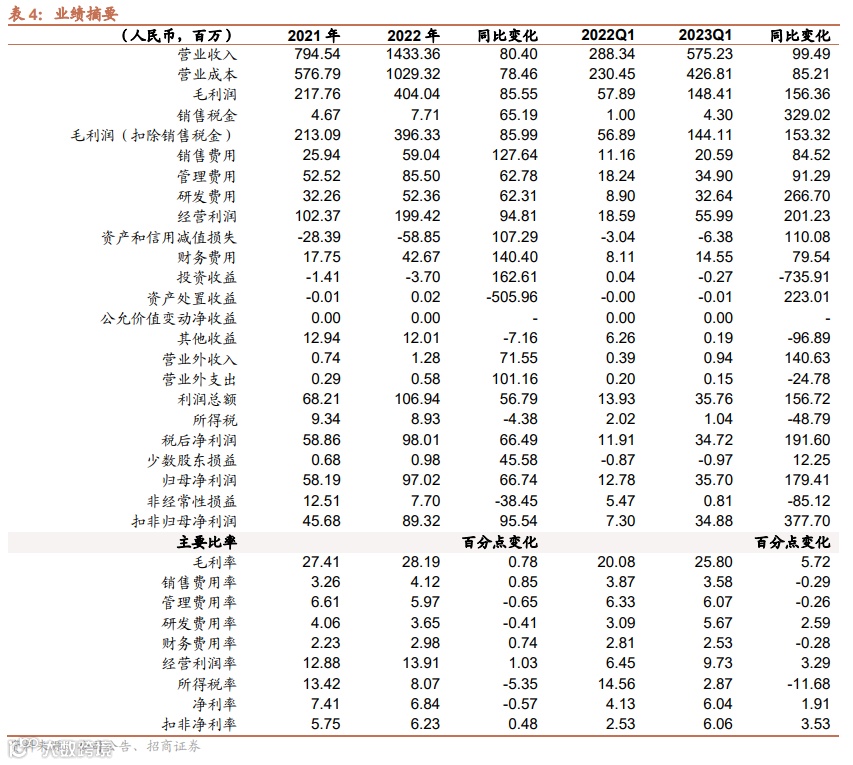This screenshot has height=765, width=853.
Task: Click the 管理费用 row label
Action: point(207,176)
